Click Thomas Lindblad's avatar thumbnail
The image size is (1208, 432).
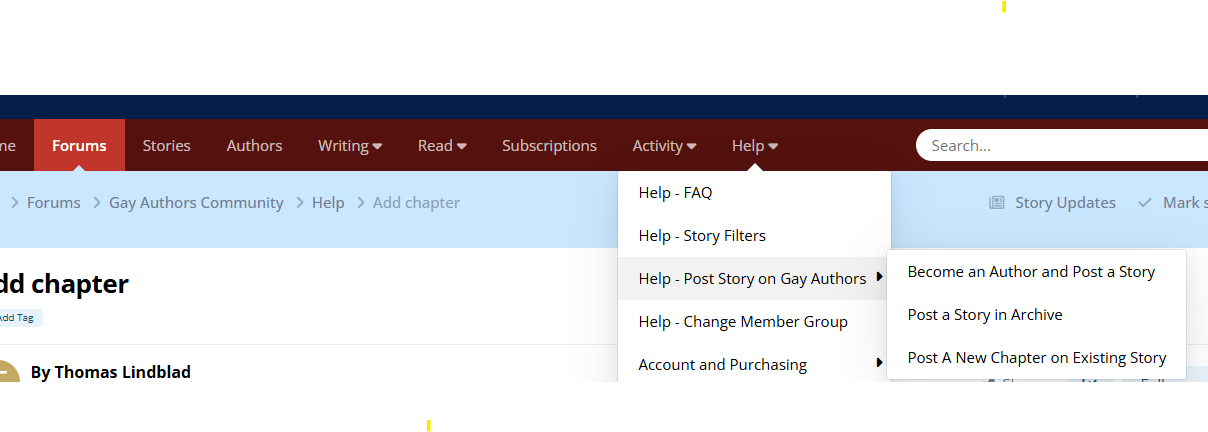6,372
